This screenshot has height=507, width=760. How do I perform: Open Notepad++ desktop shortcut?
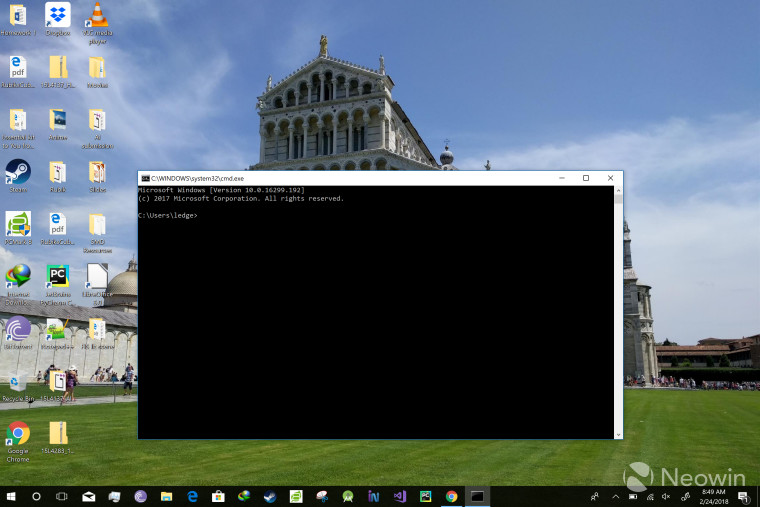point(57,333)
